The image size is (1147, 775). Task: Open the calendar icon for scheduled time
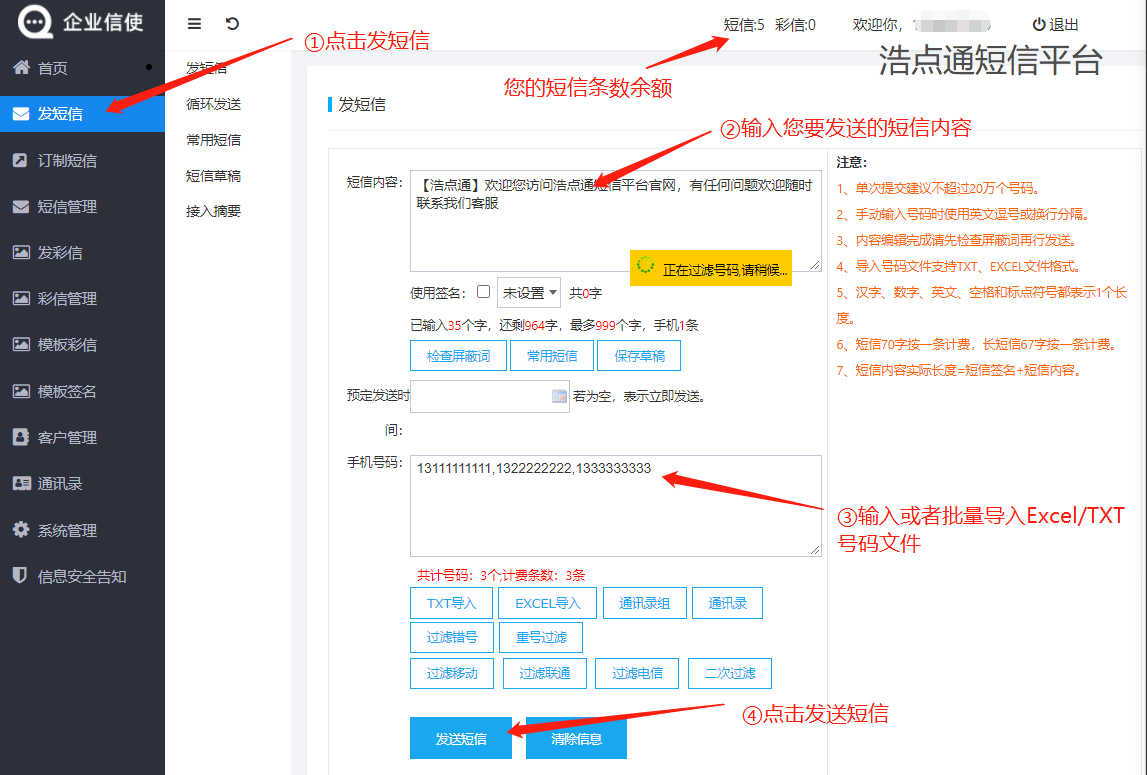click(559, 396)
